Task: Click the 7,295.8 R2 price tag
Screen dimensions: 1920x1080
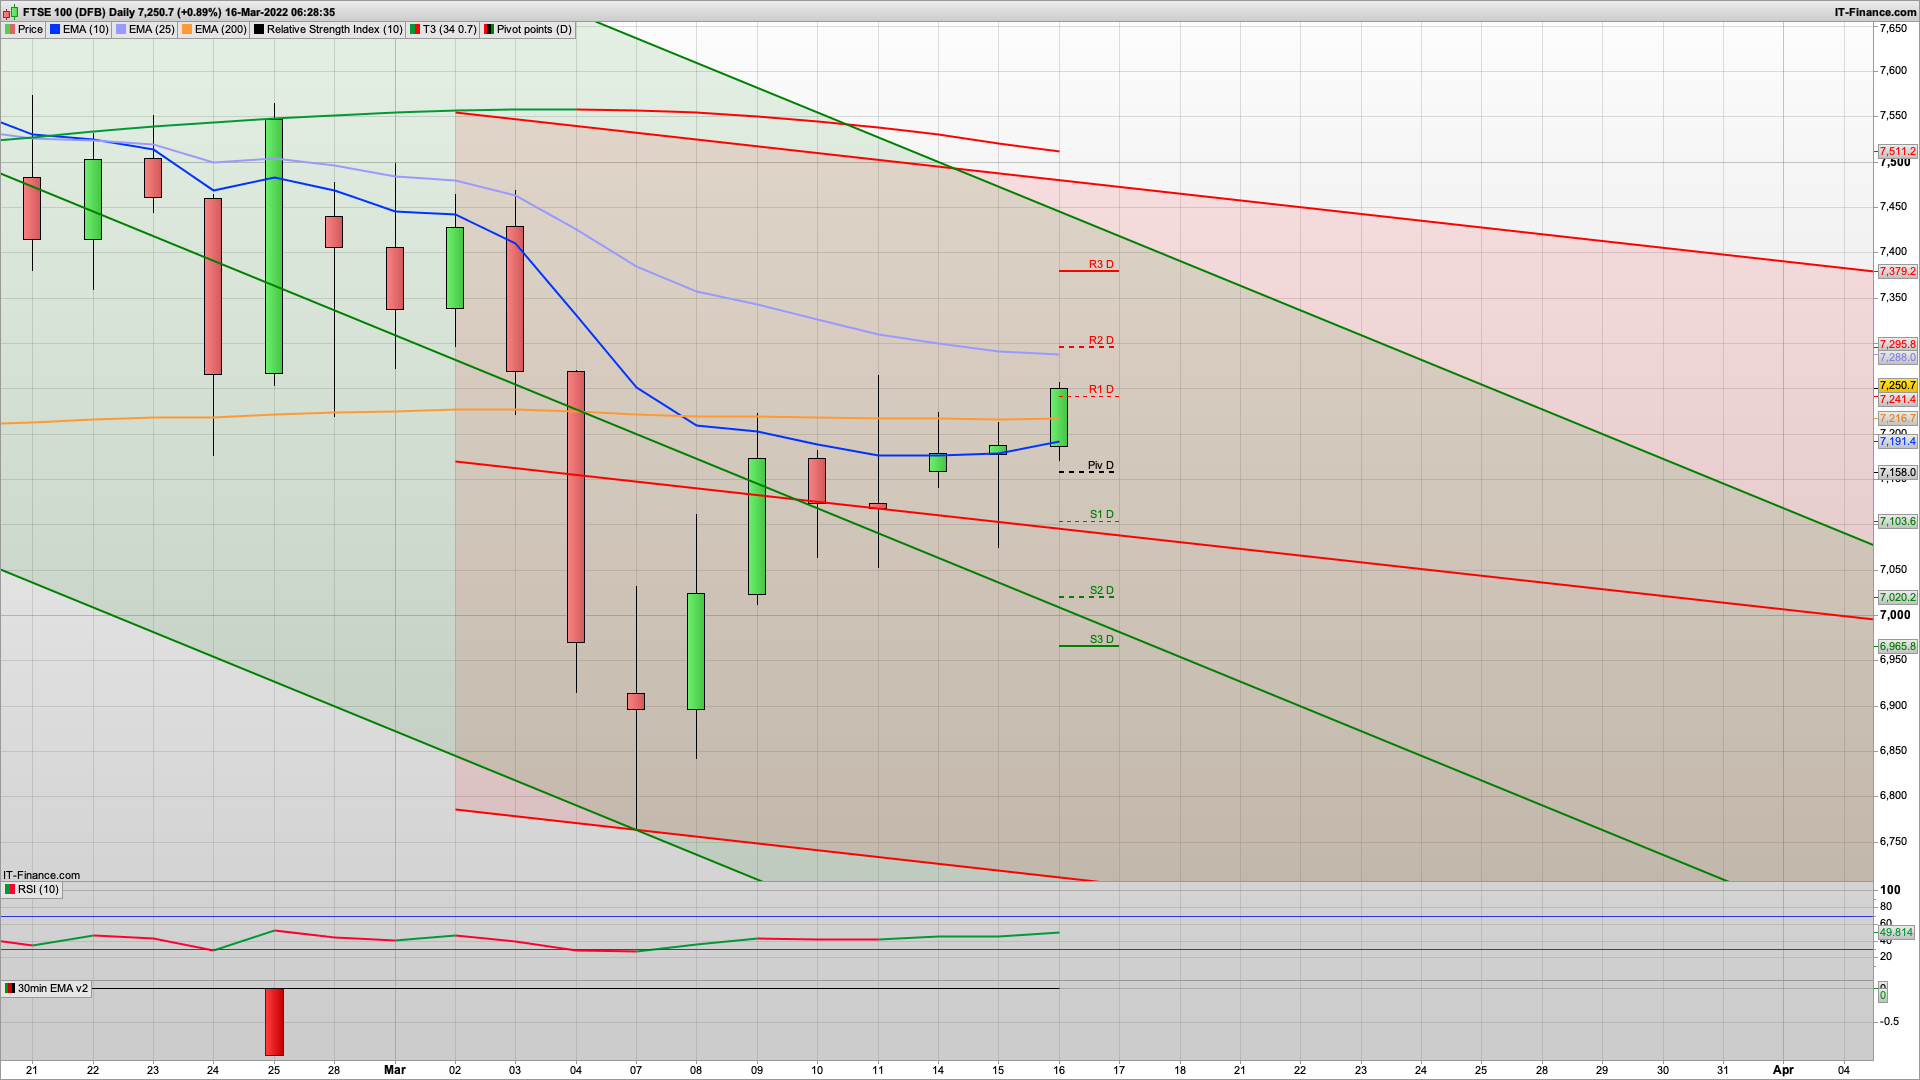Action: pos(1897,345)
